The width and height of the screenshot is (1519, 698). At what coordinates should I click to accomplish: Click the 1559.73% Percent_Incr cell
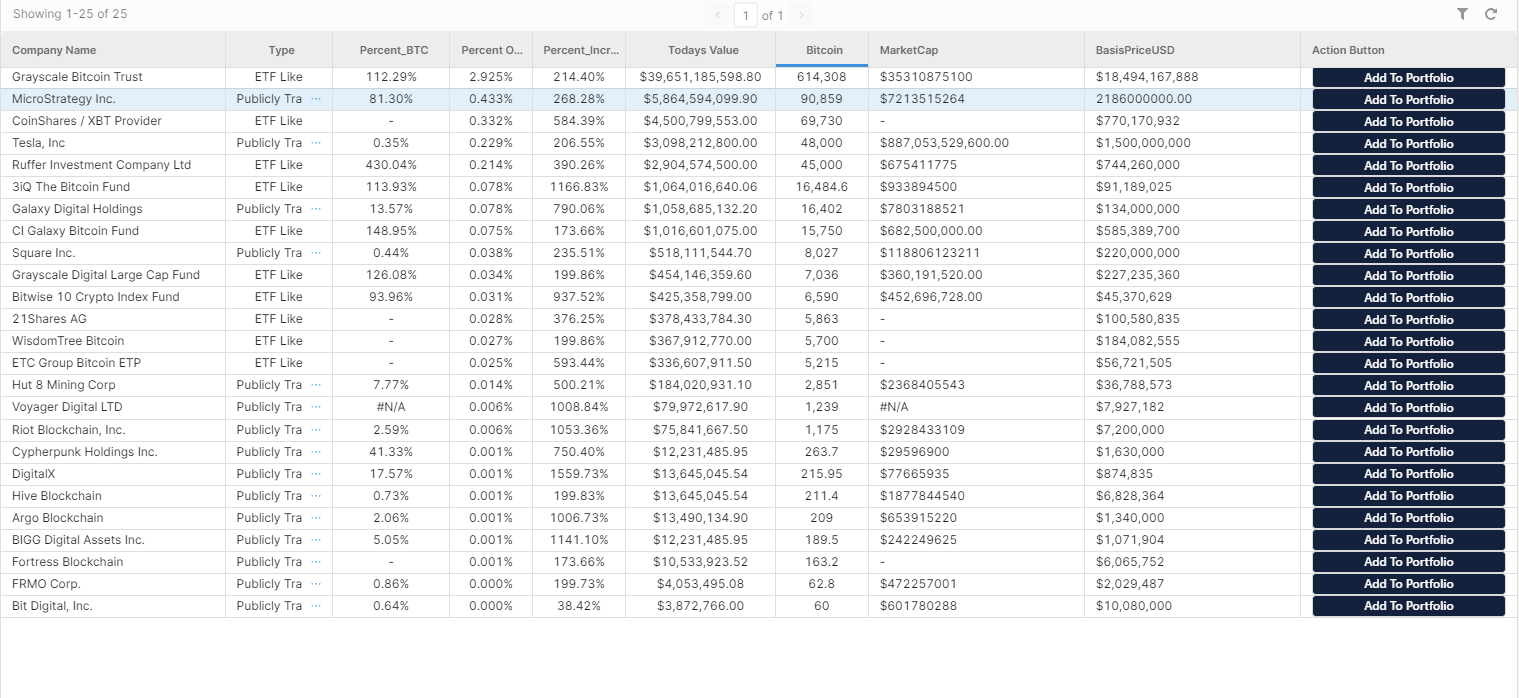coord(579,474)
